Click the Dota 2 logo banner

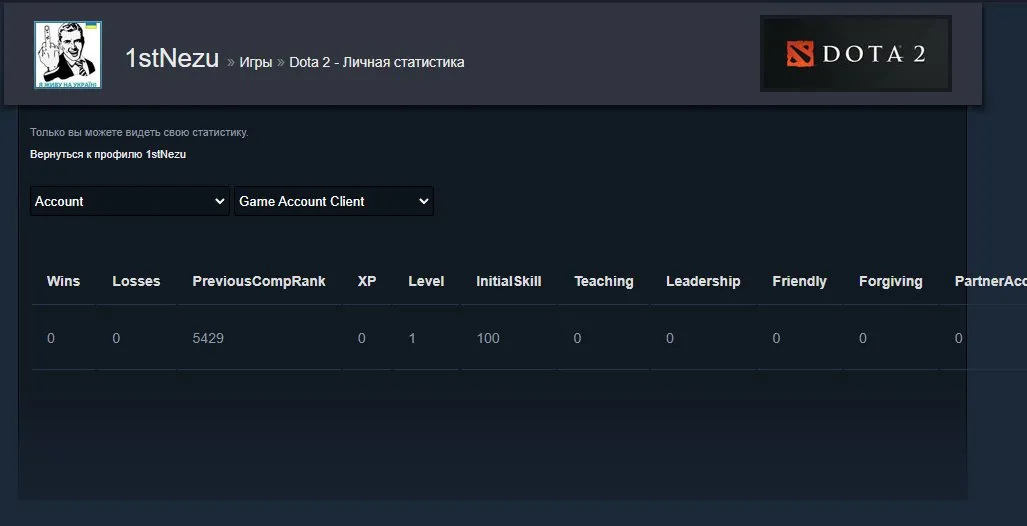point(855,54)
